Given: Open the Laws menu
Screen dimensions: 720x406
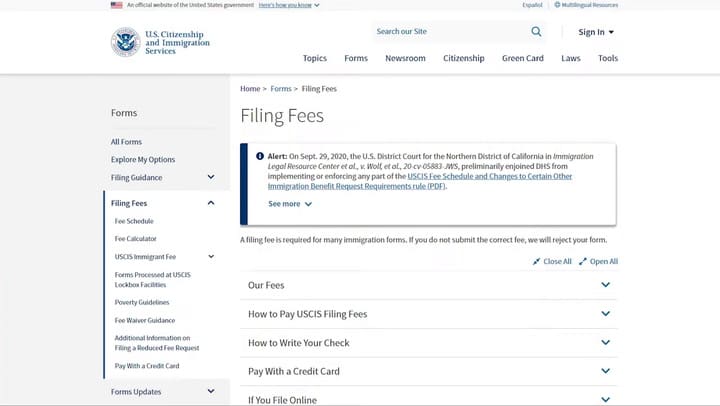Looking at the screenshot, I should (x=571, y=58).
